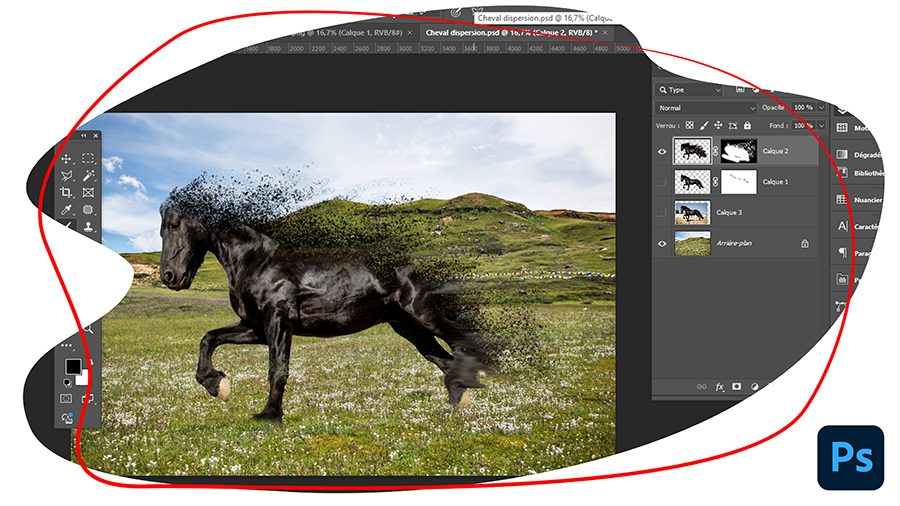Show the Calque 3 layer
Viewport: 900px width, 506px height.
tap(661, 213)
